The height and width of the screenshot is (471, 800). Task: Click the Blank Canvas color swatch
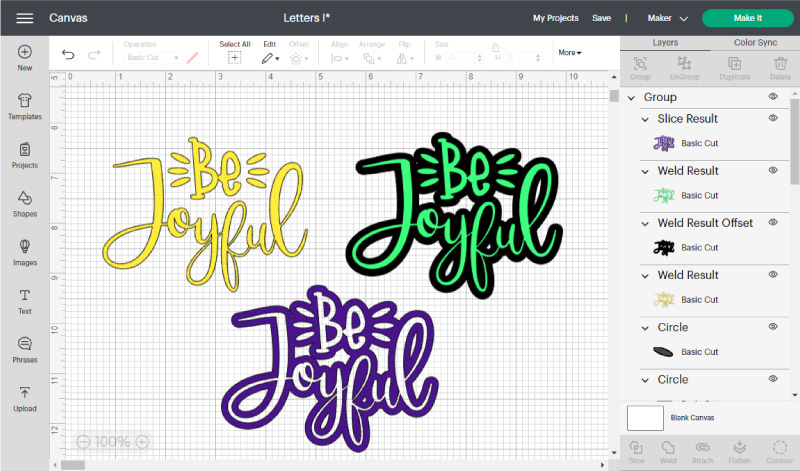pyautogui.click(x=645, y=417)
